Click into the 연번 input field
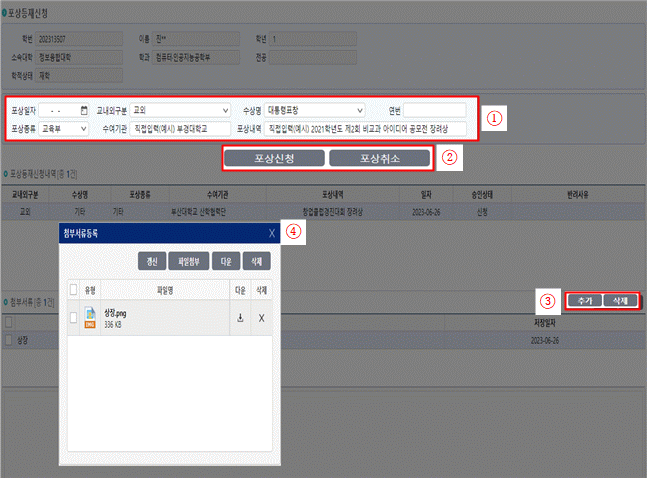 (435, 110)
